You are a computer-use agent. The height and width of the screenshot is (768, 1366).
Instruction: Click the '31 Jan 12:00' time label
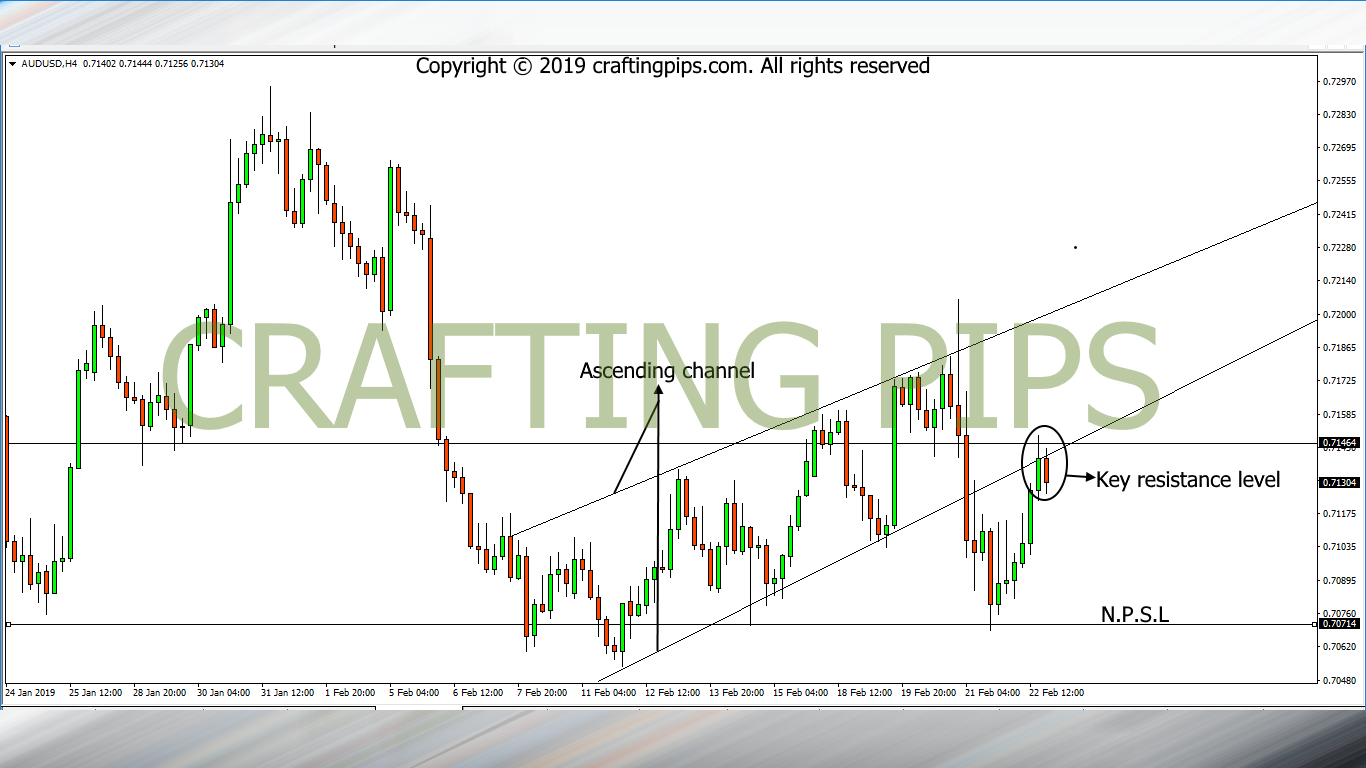(x=288, y=692)
